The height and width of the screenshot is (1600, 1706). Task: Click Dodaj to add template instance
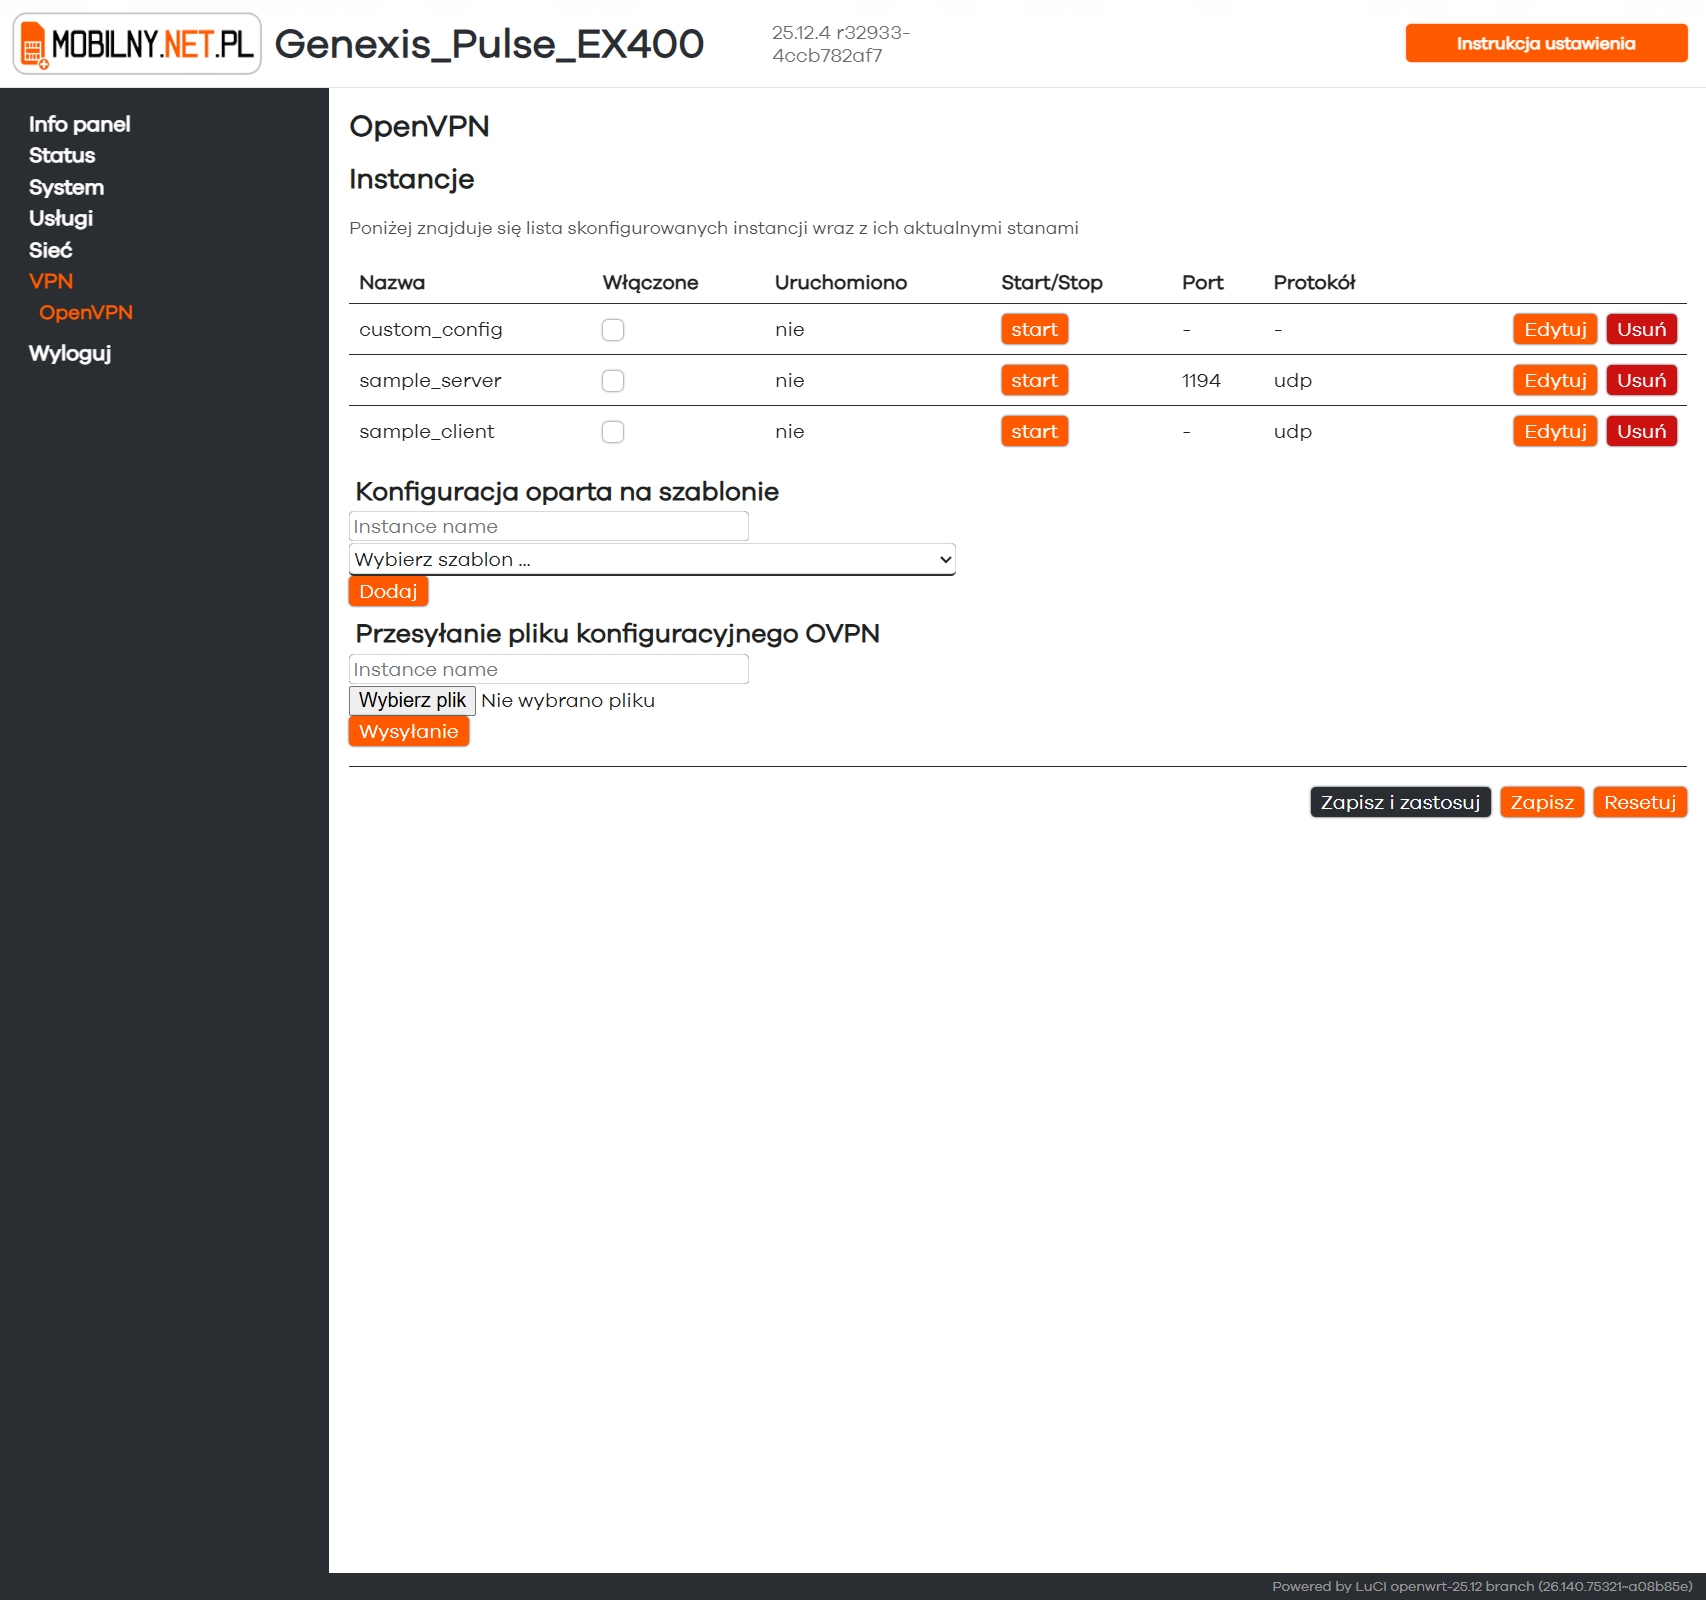(388, 591)
